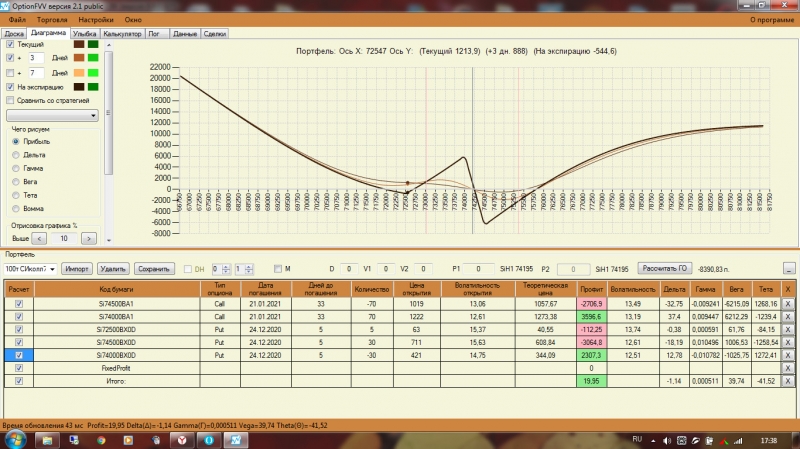This screenshot has height=449, width=800.
Task: Select the Вега radio option
Action: click(16, 182)
